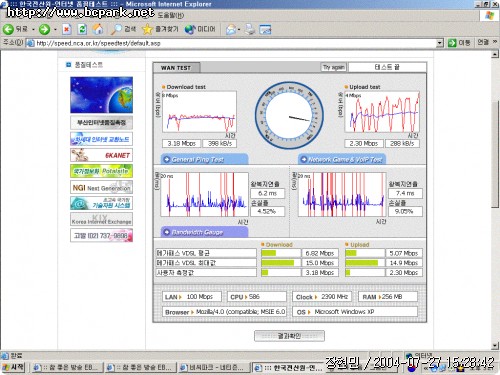Open the Favorites star icon
500x375 pixels.
(147, 29)
